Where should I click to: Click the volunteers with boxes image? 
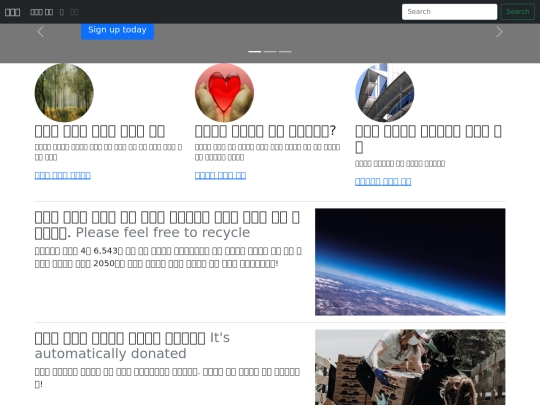(x=410, y=367)
